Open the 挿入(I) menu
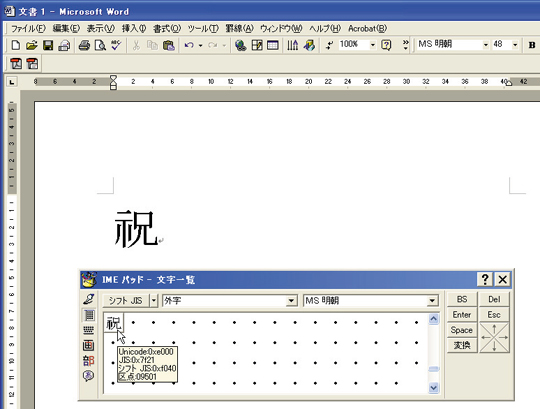540x409 pixels. (134, 29)
